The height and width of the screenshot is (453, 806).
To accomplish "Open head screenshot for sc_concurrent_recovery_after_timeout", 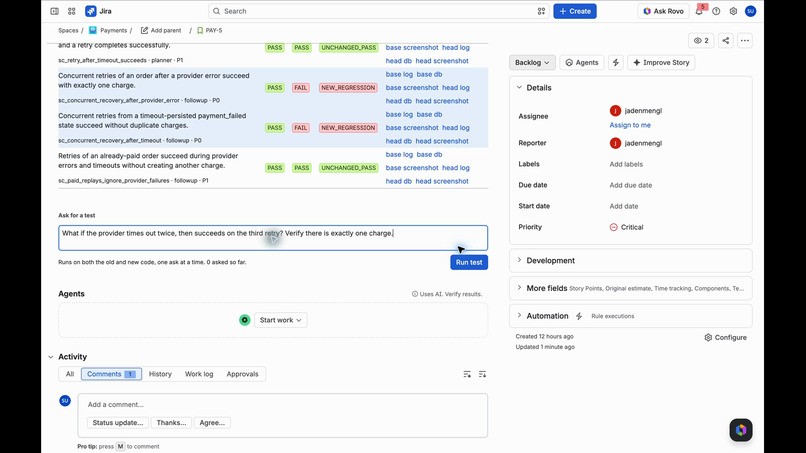I will 442,141.
